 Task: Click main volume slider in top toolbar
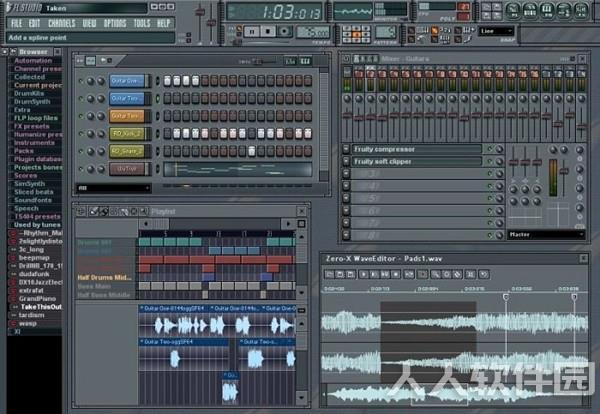point(199,23)
